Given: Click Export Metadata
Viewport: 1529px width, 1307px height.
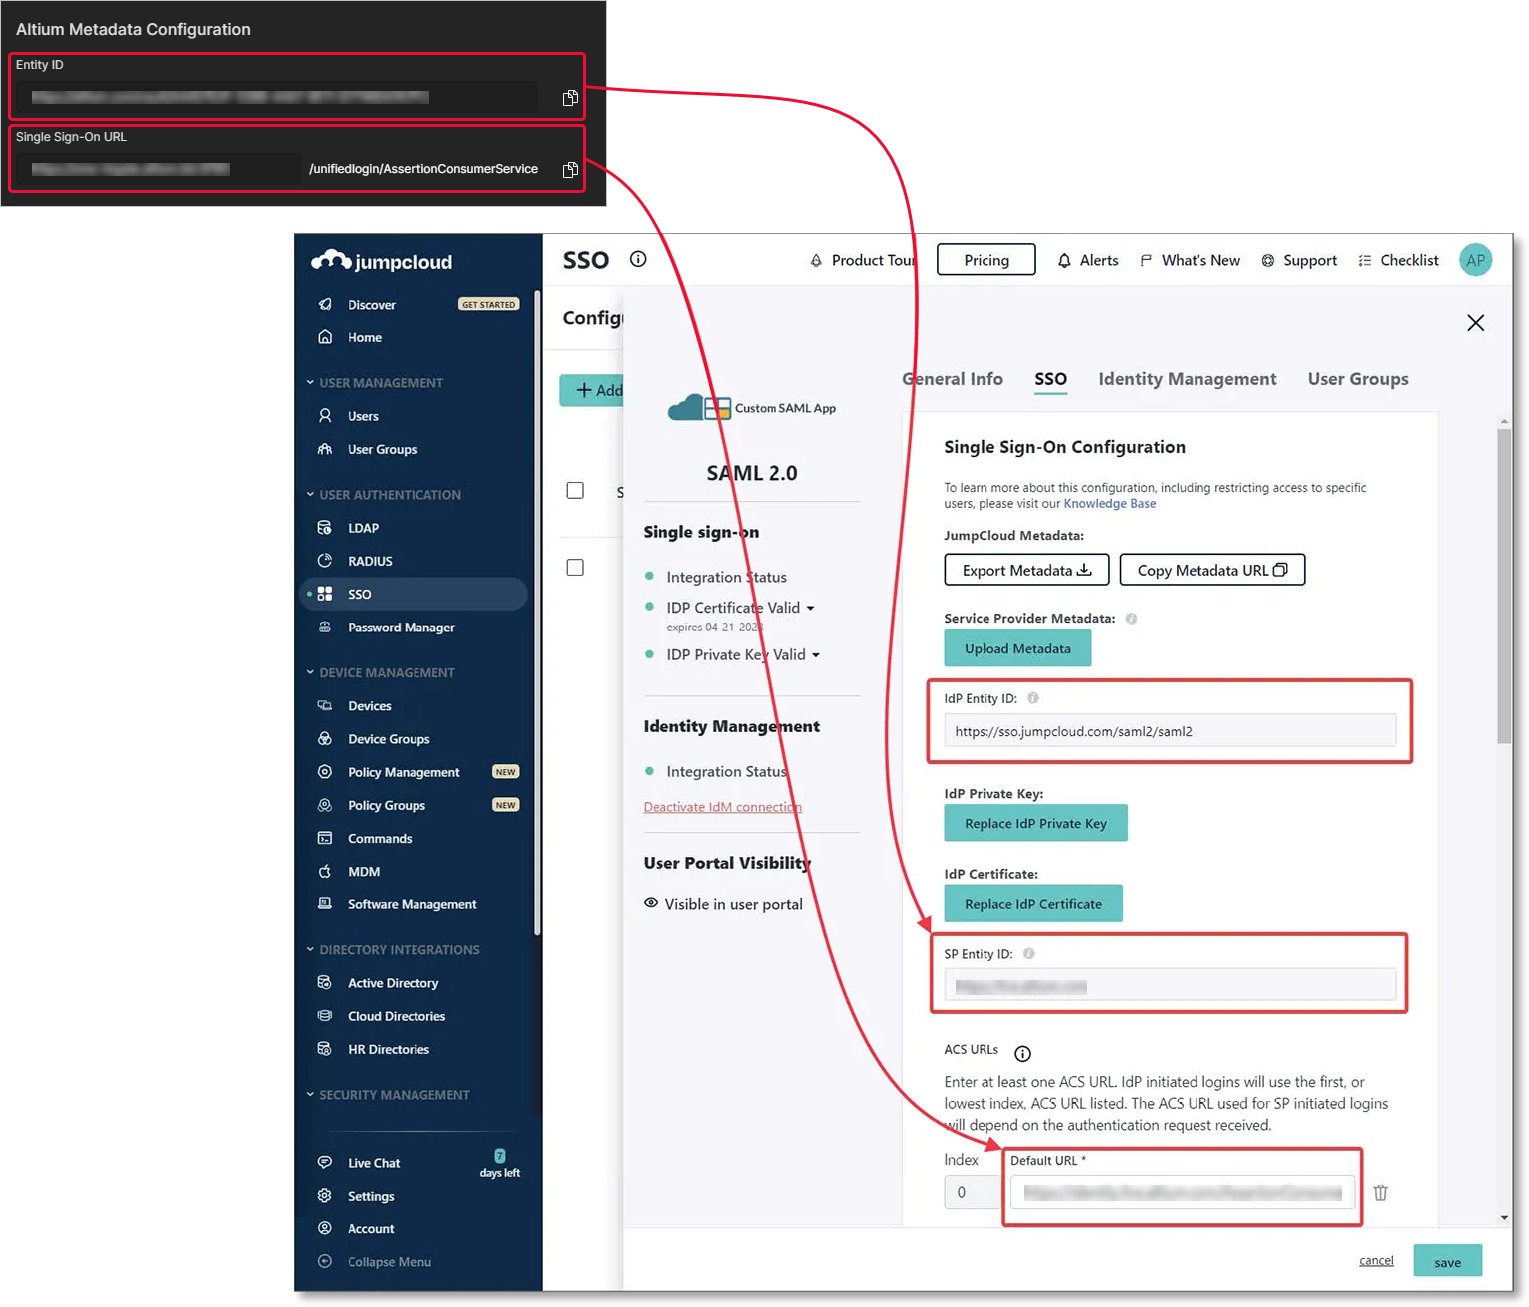Looking at the screenshot, I should 1027,571.
